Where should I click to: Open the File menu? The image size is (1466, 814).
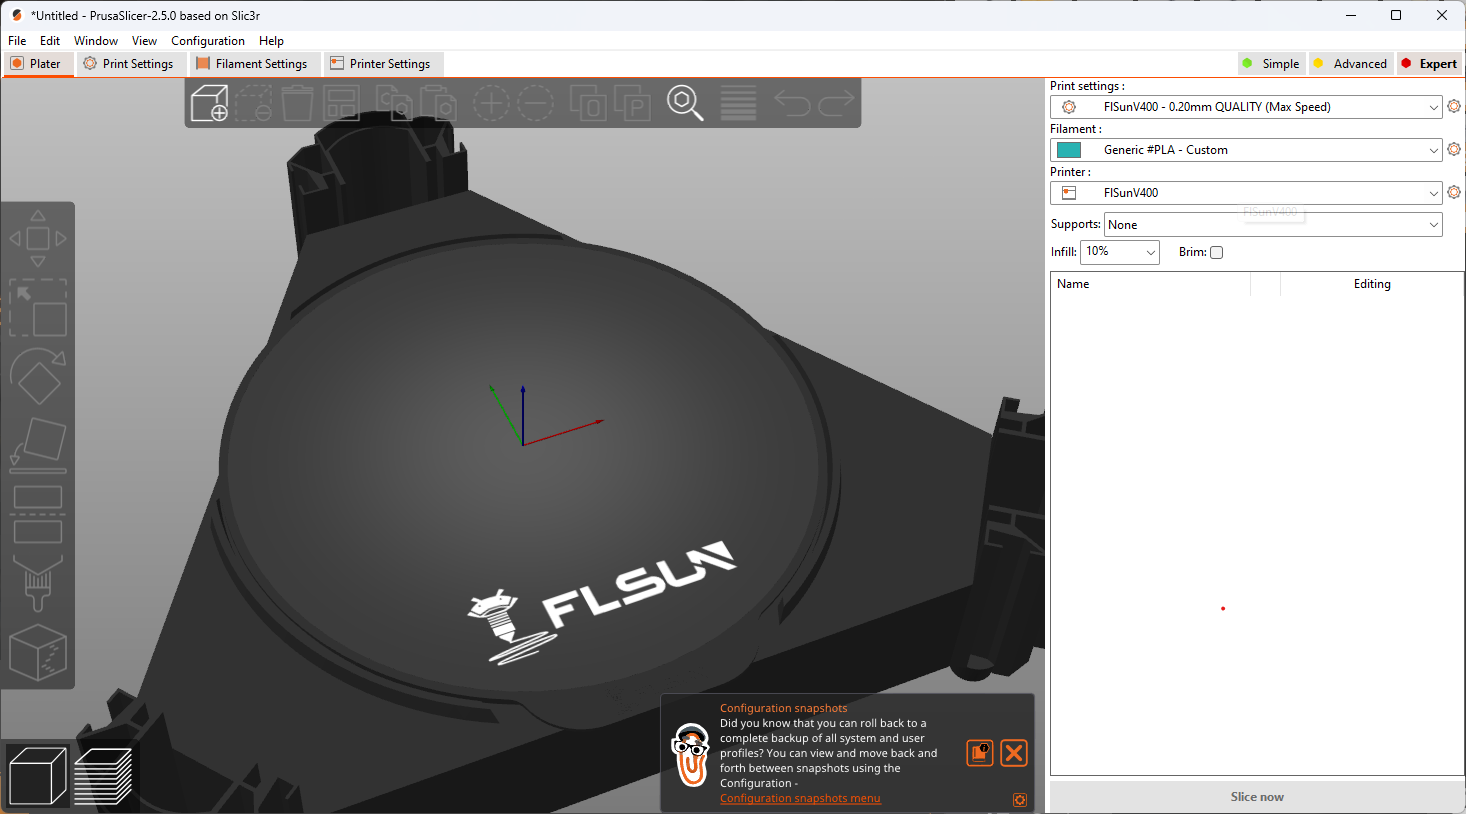17,41
